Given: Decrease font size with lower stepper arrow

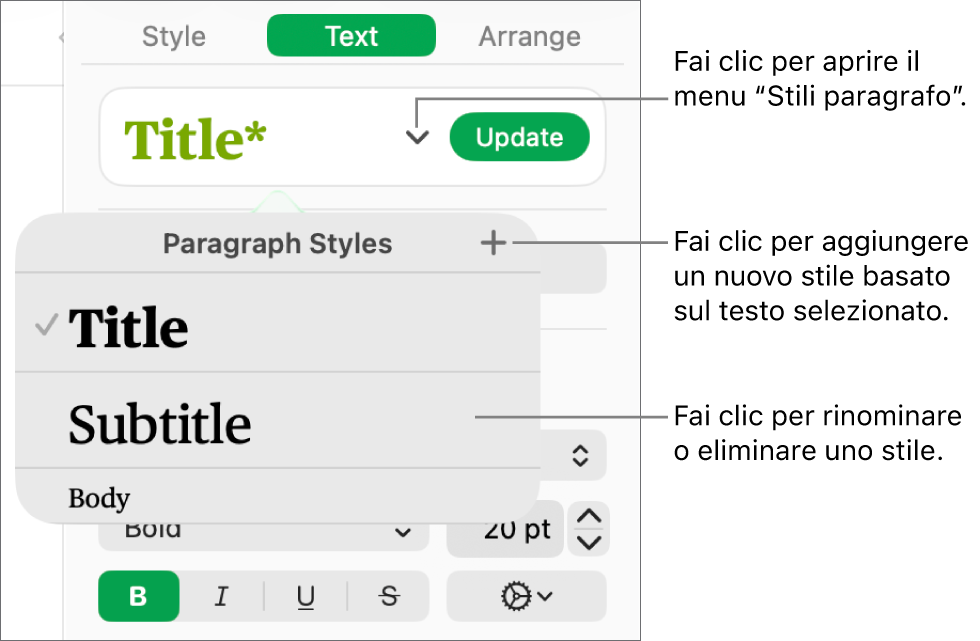Looking at the screenshot, I should pos(589,542).
